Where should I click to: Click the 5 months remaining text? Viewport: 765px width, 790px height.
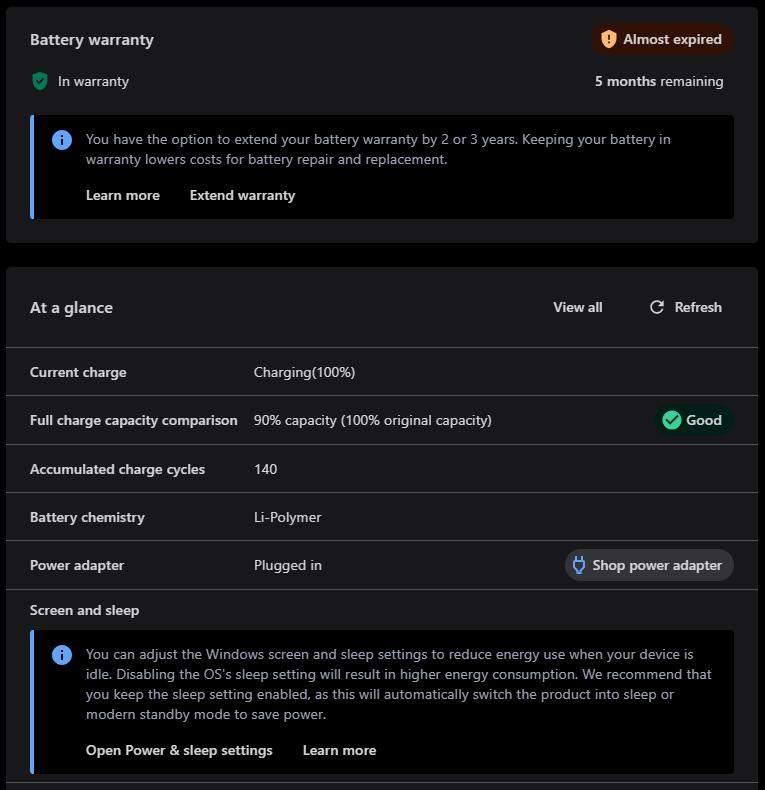click(x=659, y=81)
